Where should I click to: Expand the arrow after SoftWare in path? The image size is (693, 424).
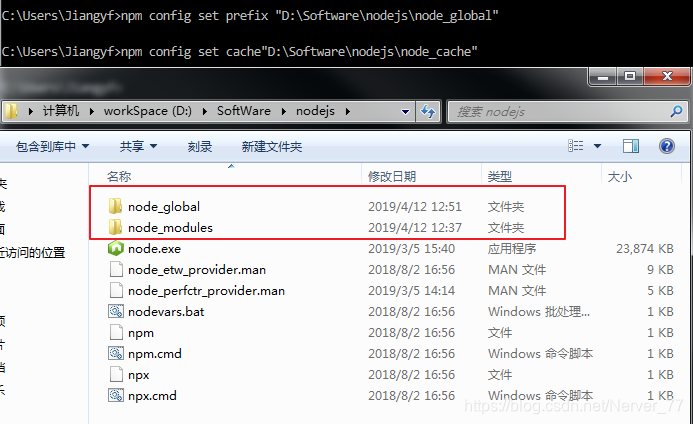pyautogui.click(x=284, y=111)
